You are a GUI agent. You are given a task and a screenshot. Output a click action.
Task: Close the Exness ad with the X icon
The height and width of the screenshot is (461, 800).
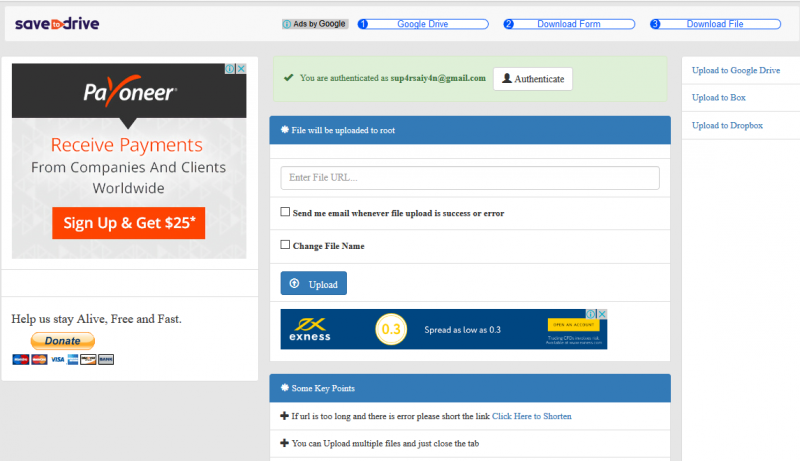coord(602,314)
